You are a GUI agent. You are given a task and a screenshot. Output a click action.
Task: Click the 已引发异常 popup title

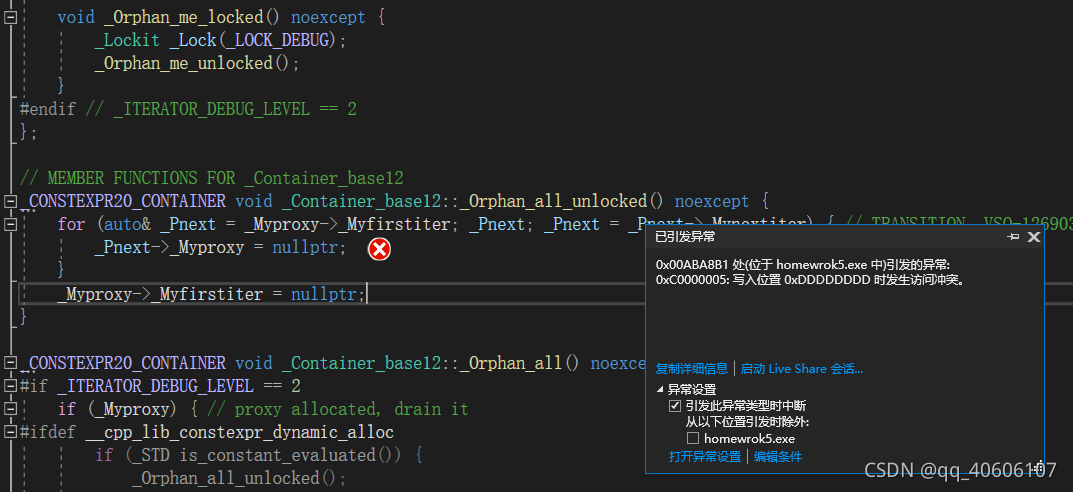(x=685, y=237)
